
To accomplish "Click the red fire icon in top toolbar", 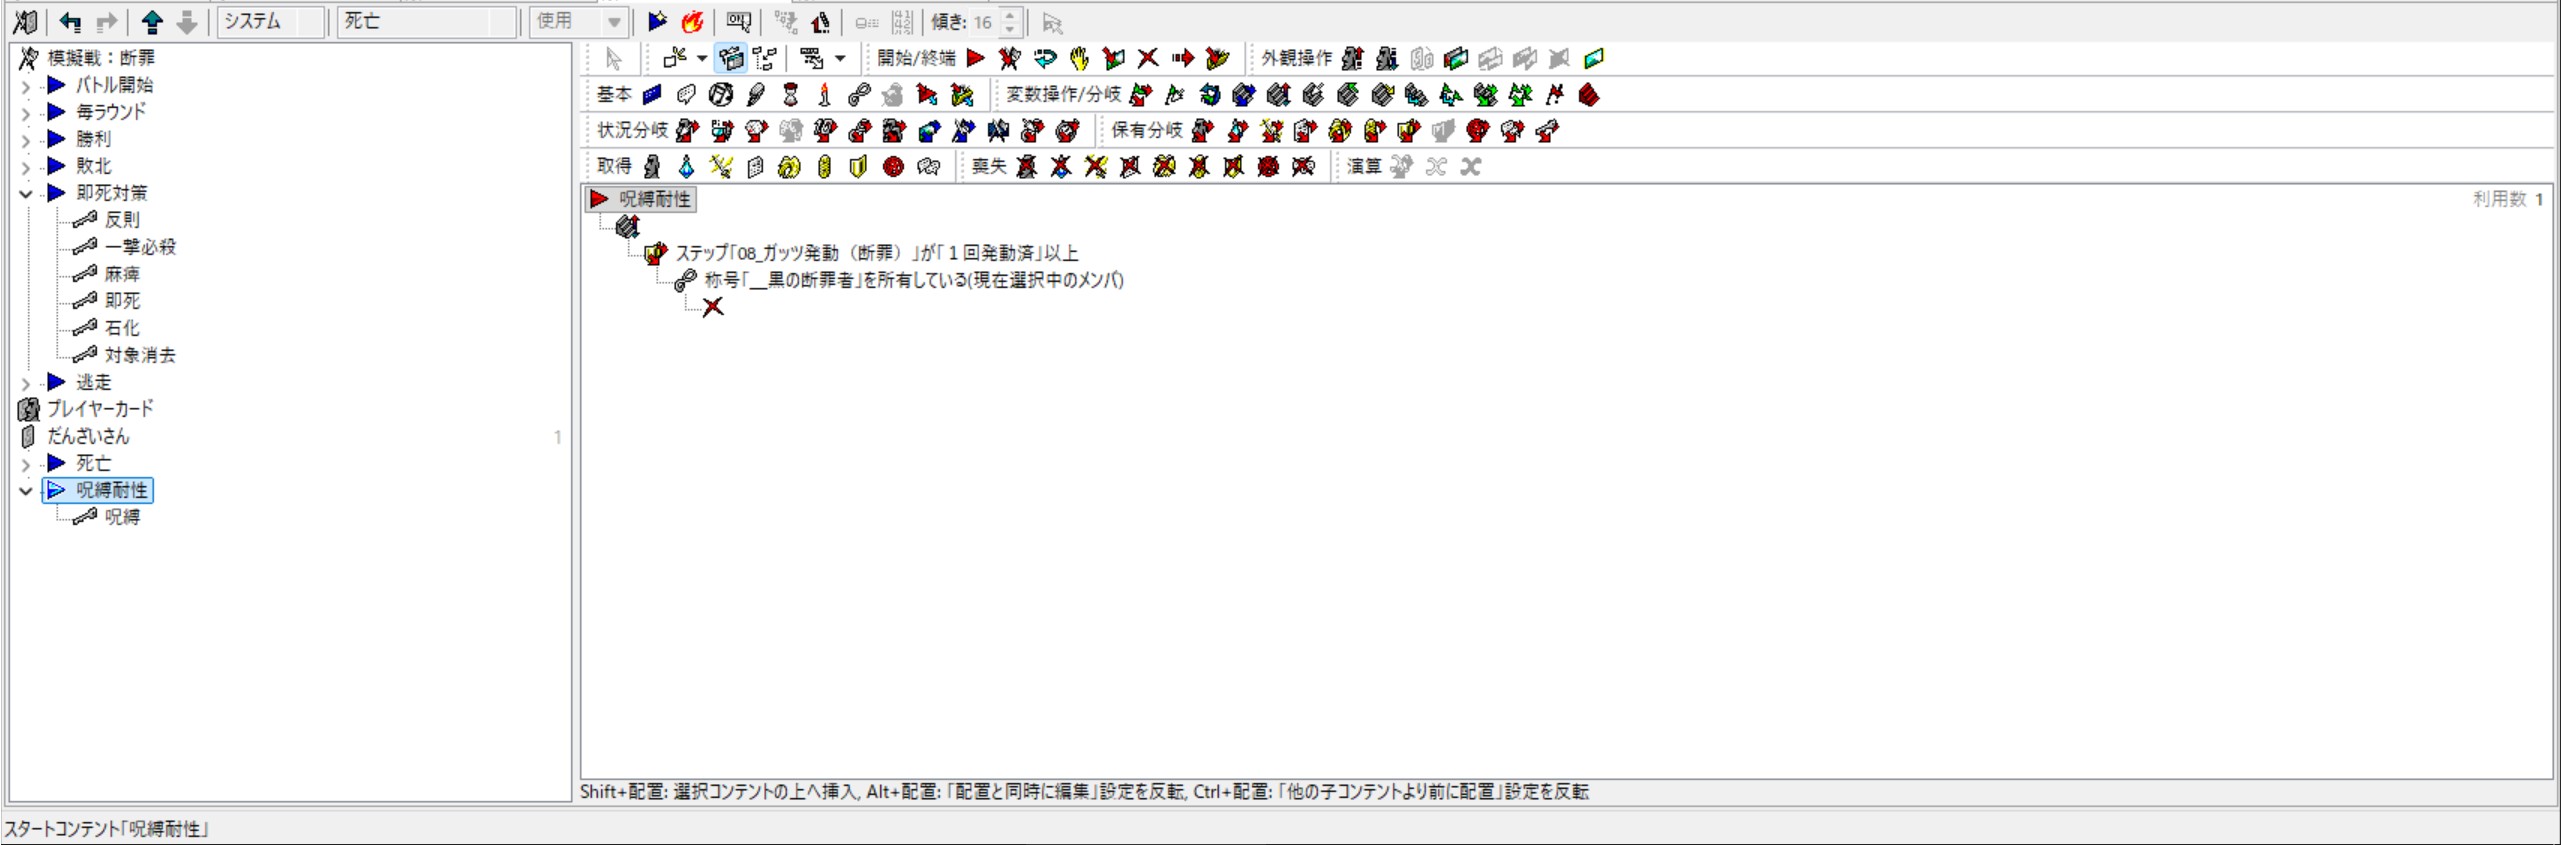I will click(x=692, y=22).
